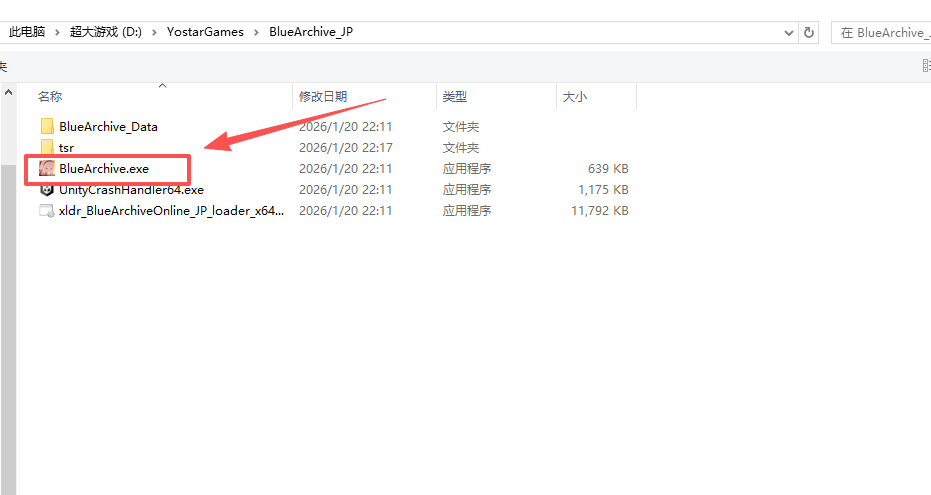Refresh the current folder view
This screenshot has width=931, height=495.
tap(809, 32)
